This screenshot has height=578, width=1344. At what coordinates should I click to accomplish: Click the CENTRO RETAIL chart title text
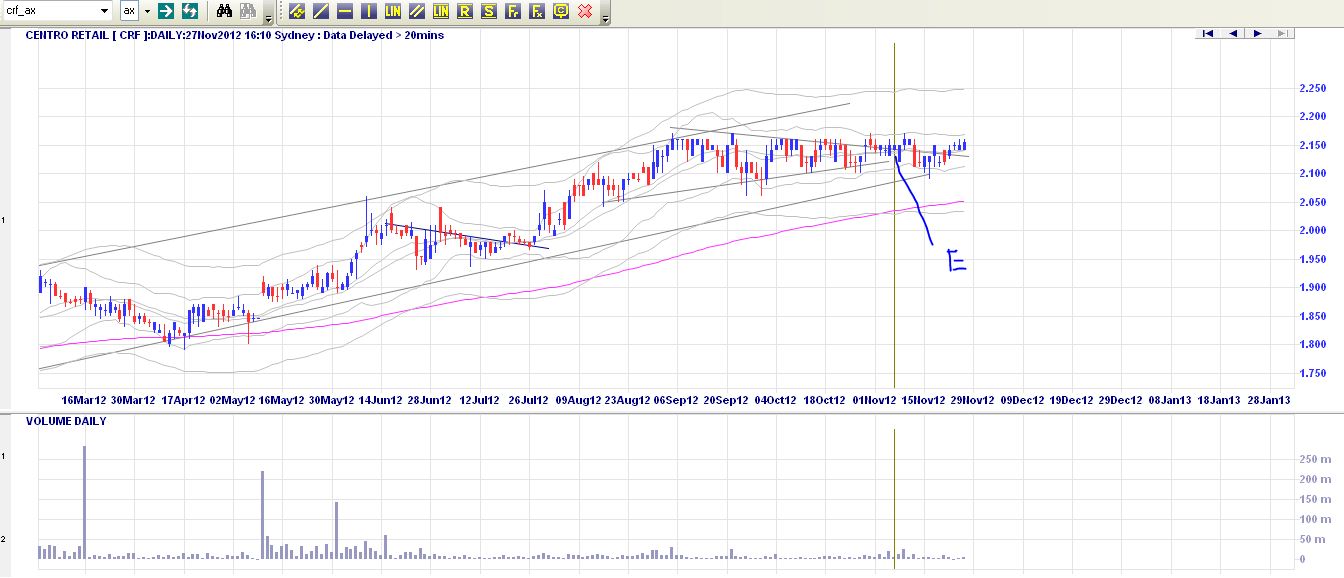[x=235, y=35]
